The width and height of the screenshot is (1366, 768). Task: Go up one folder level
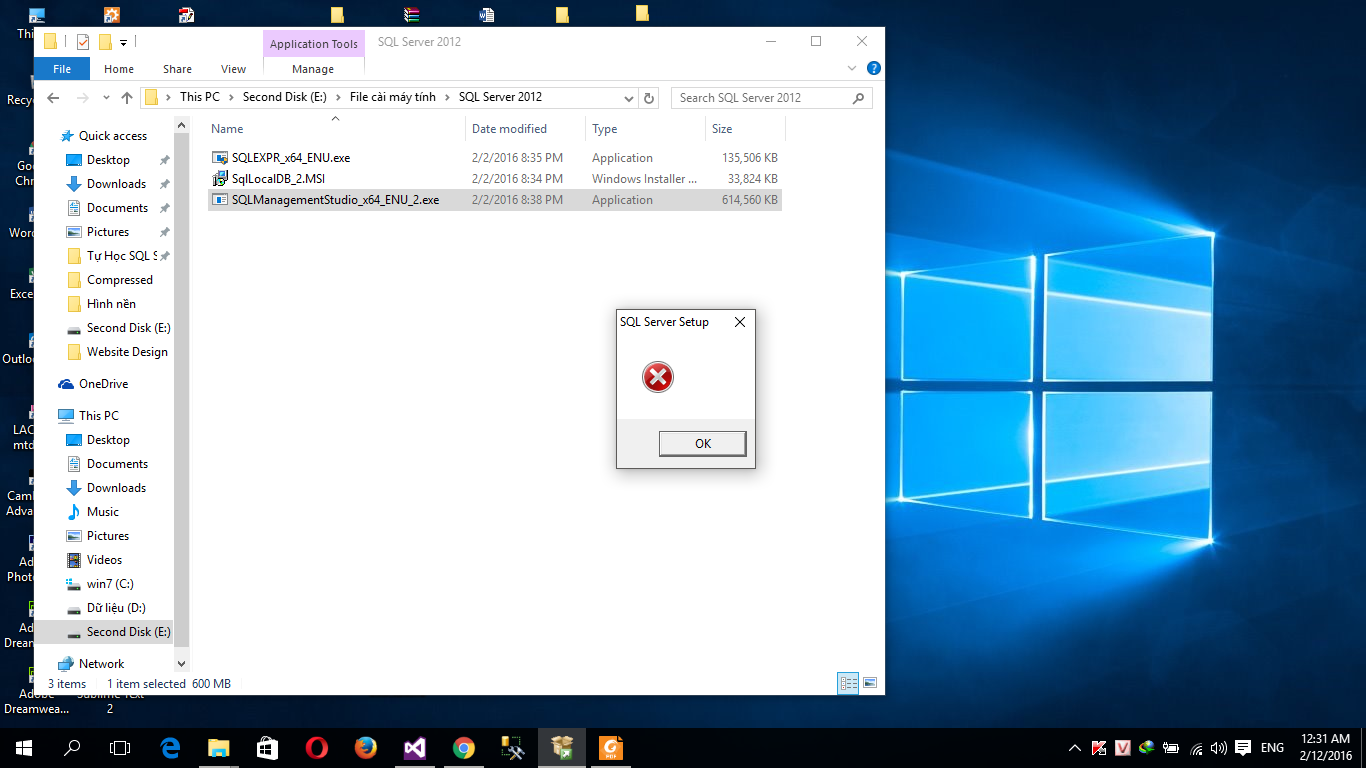126,98
